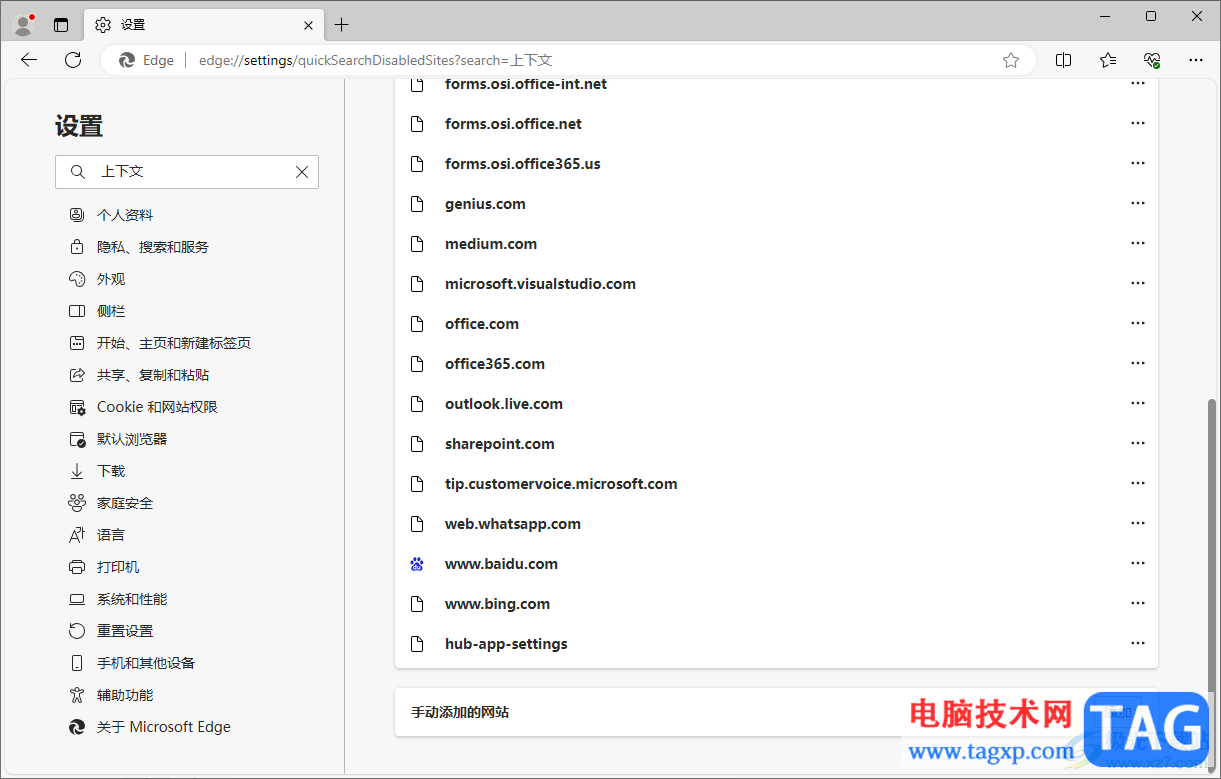Open more options for medium.com
The height and width of the screenshot is (779, 1221).
(1137, 243)
